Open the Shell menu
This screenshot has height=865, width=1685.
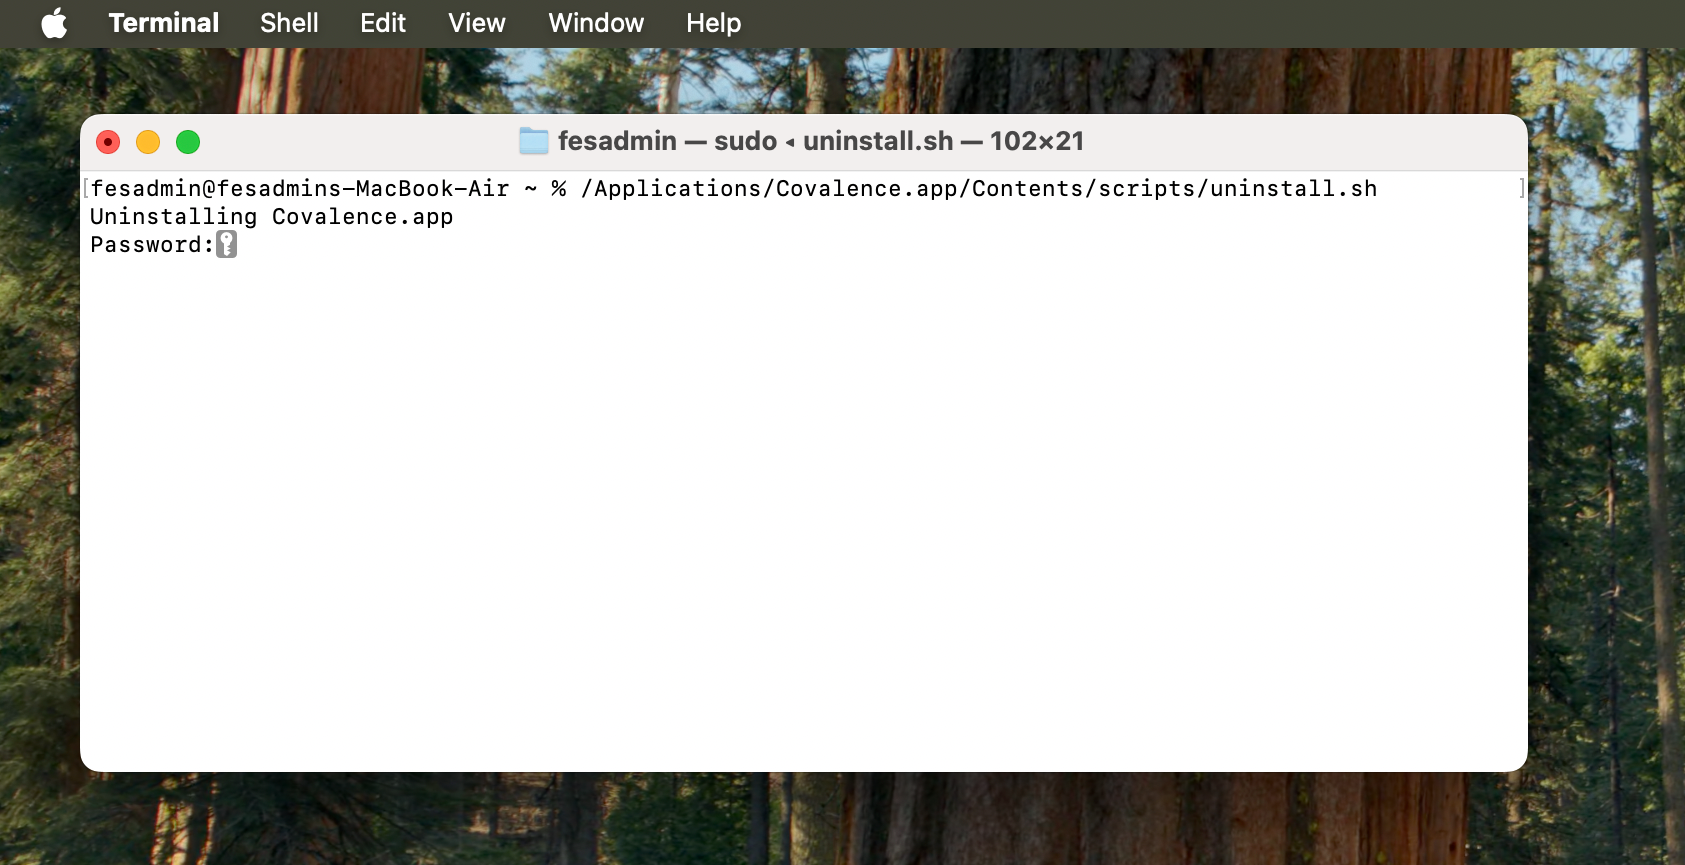click(289, 23)
